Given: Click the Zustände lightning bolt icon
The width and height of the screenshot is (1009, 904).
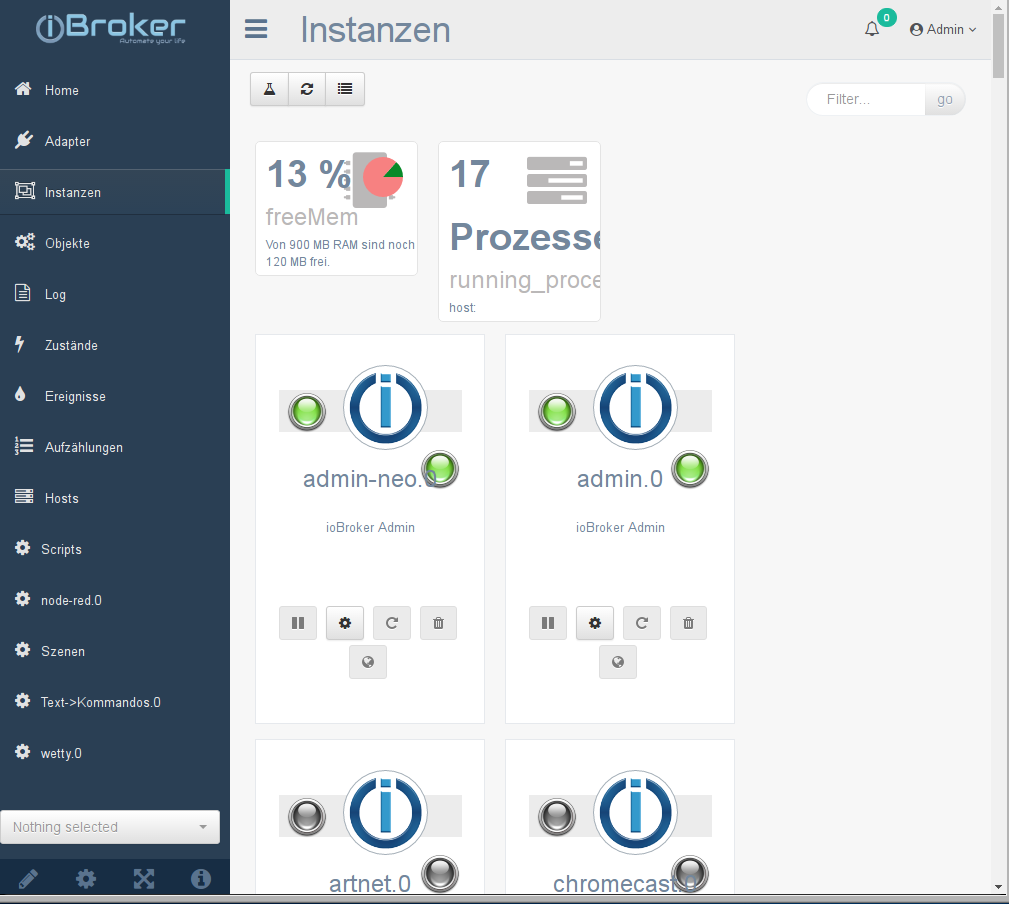Looking at the screenshot, I should 20,344.
